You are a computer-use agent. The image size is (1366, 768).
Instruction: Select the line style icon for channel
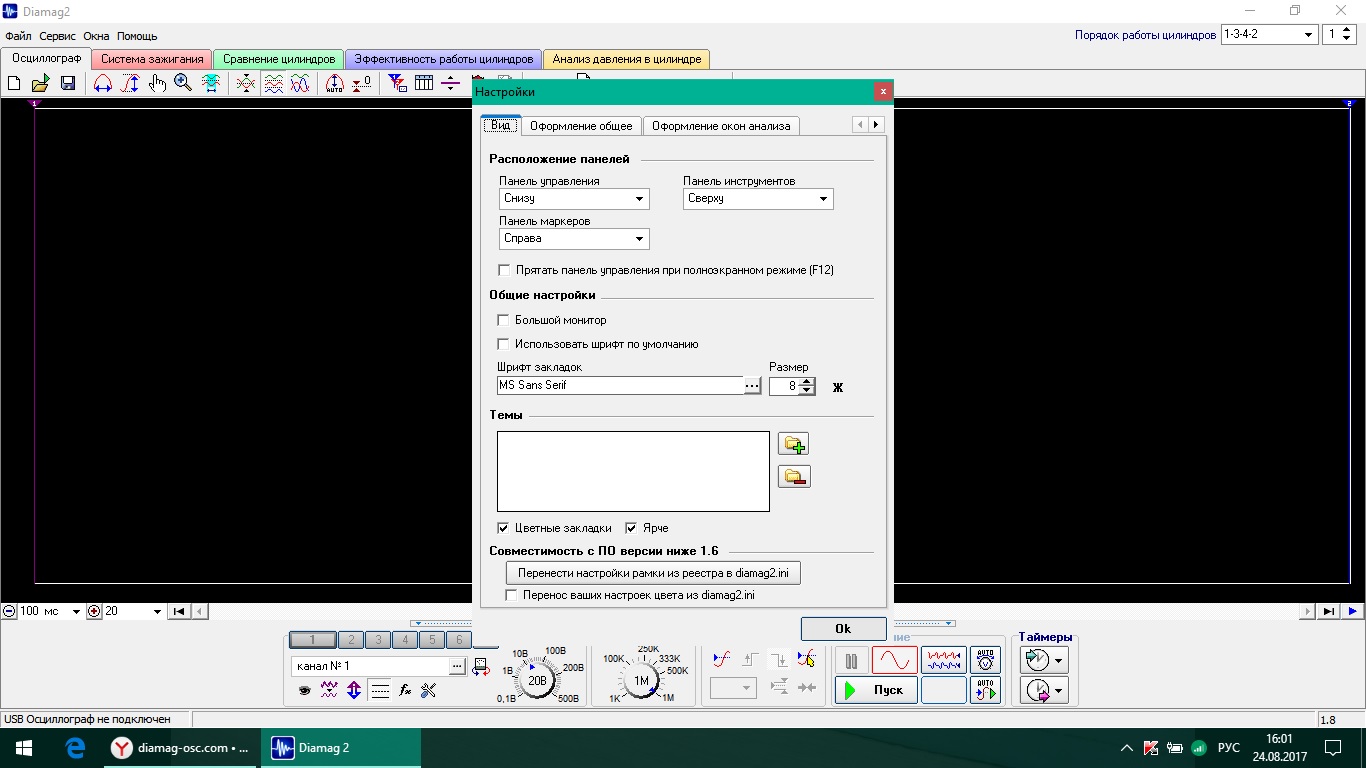click(379, 690)
